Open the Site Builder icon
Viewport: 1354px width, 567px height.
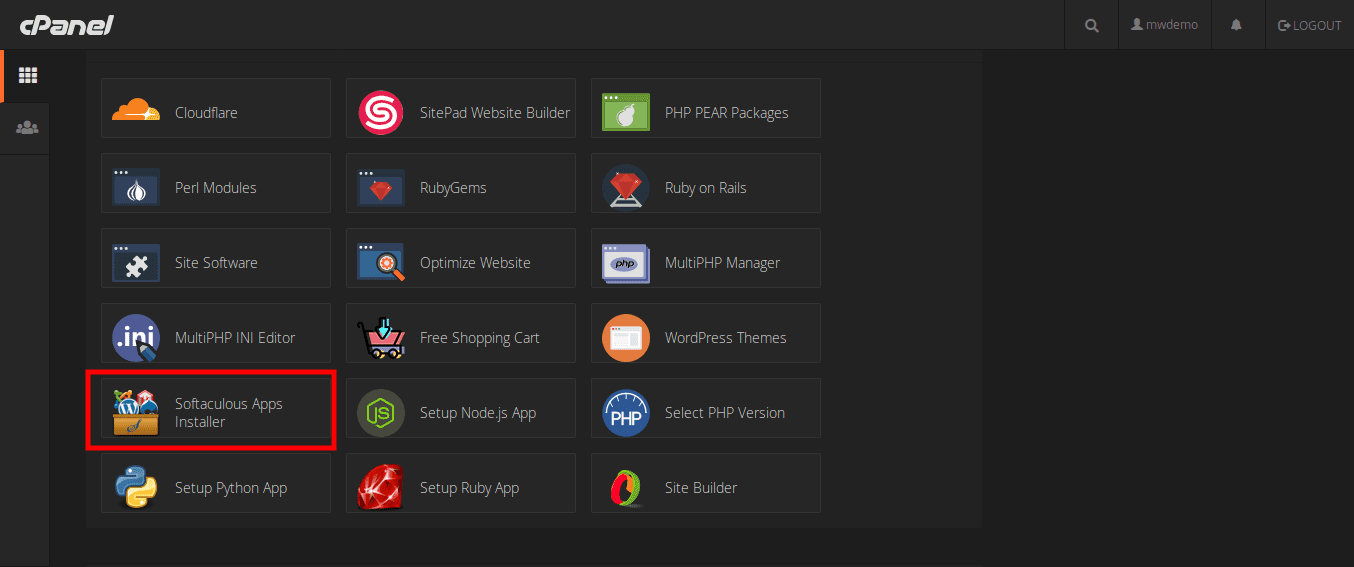click(x=626, y=488)
